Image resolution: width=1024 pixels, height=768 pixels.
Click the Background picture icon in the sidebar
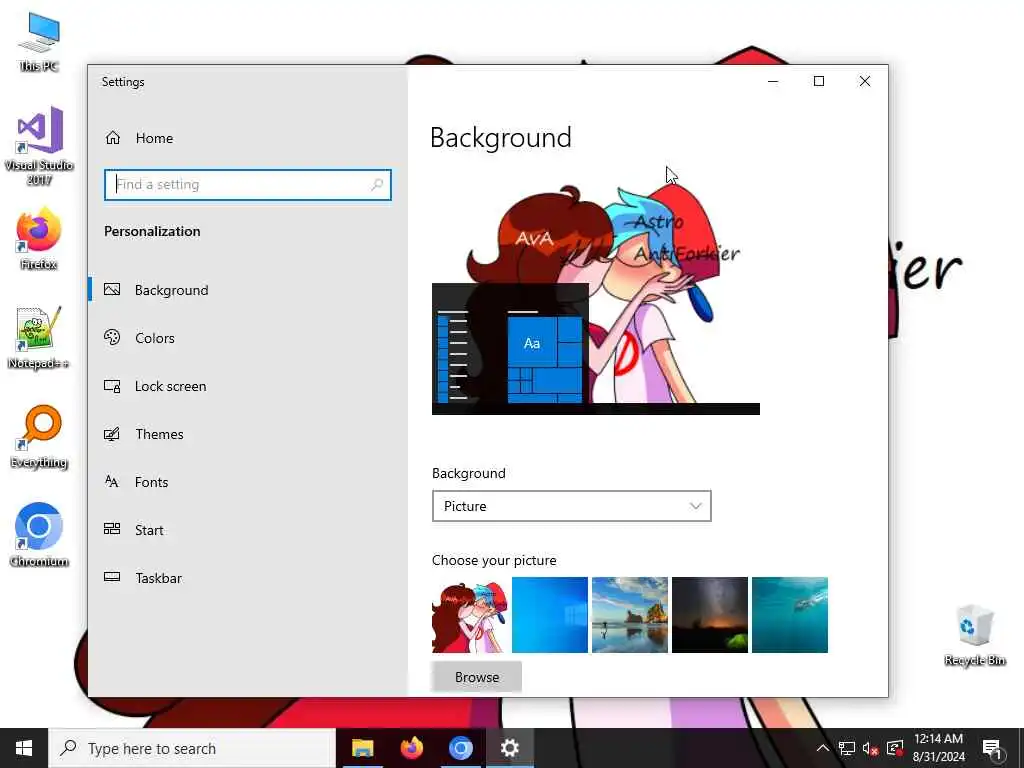coord(112,289)
